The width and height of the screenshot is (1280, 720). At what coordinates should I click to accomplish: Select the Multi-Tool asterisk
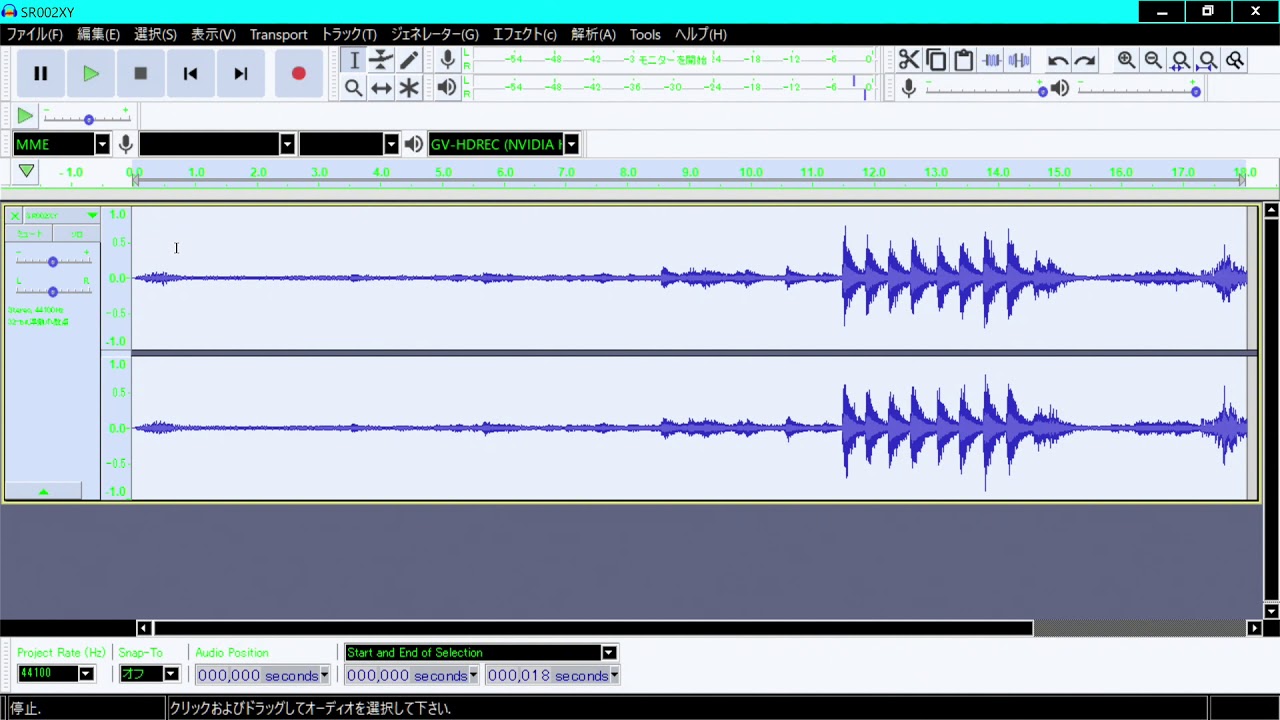click(409, 88)
